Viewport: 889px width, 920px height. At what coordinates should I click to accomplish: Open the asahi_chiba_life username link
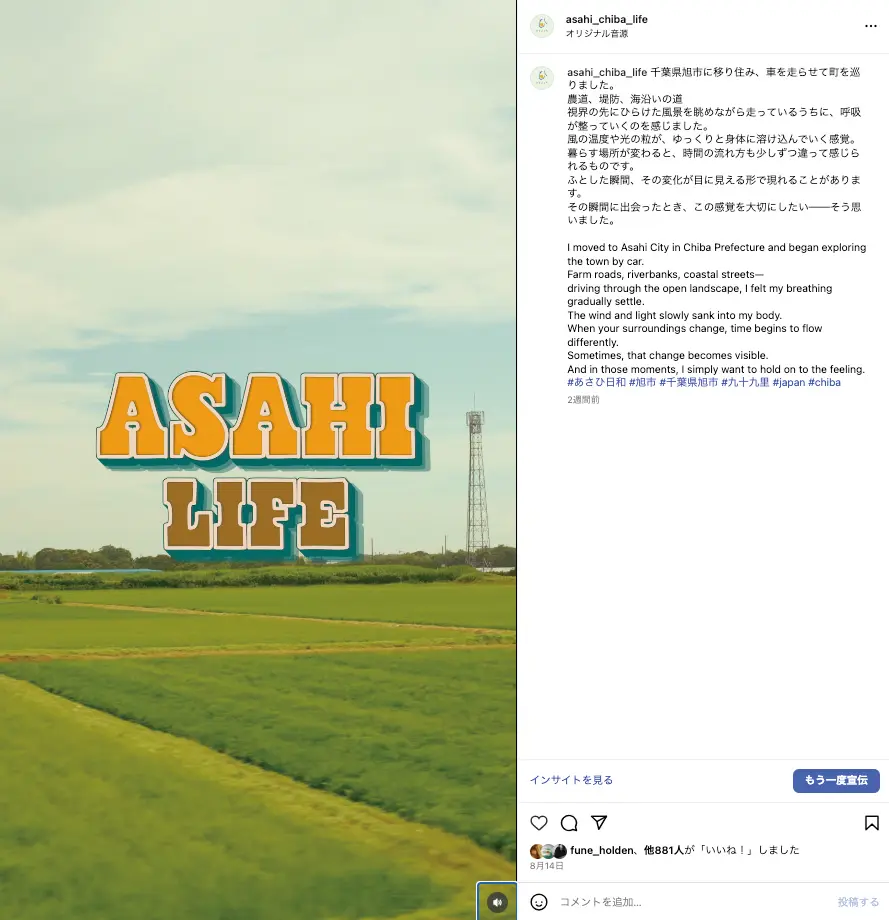606,18
